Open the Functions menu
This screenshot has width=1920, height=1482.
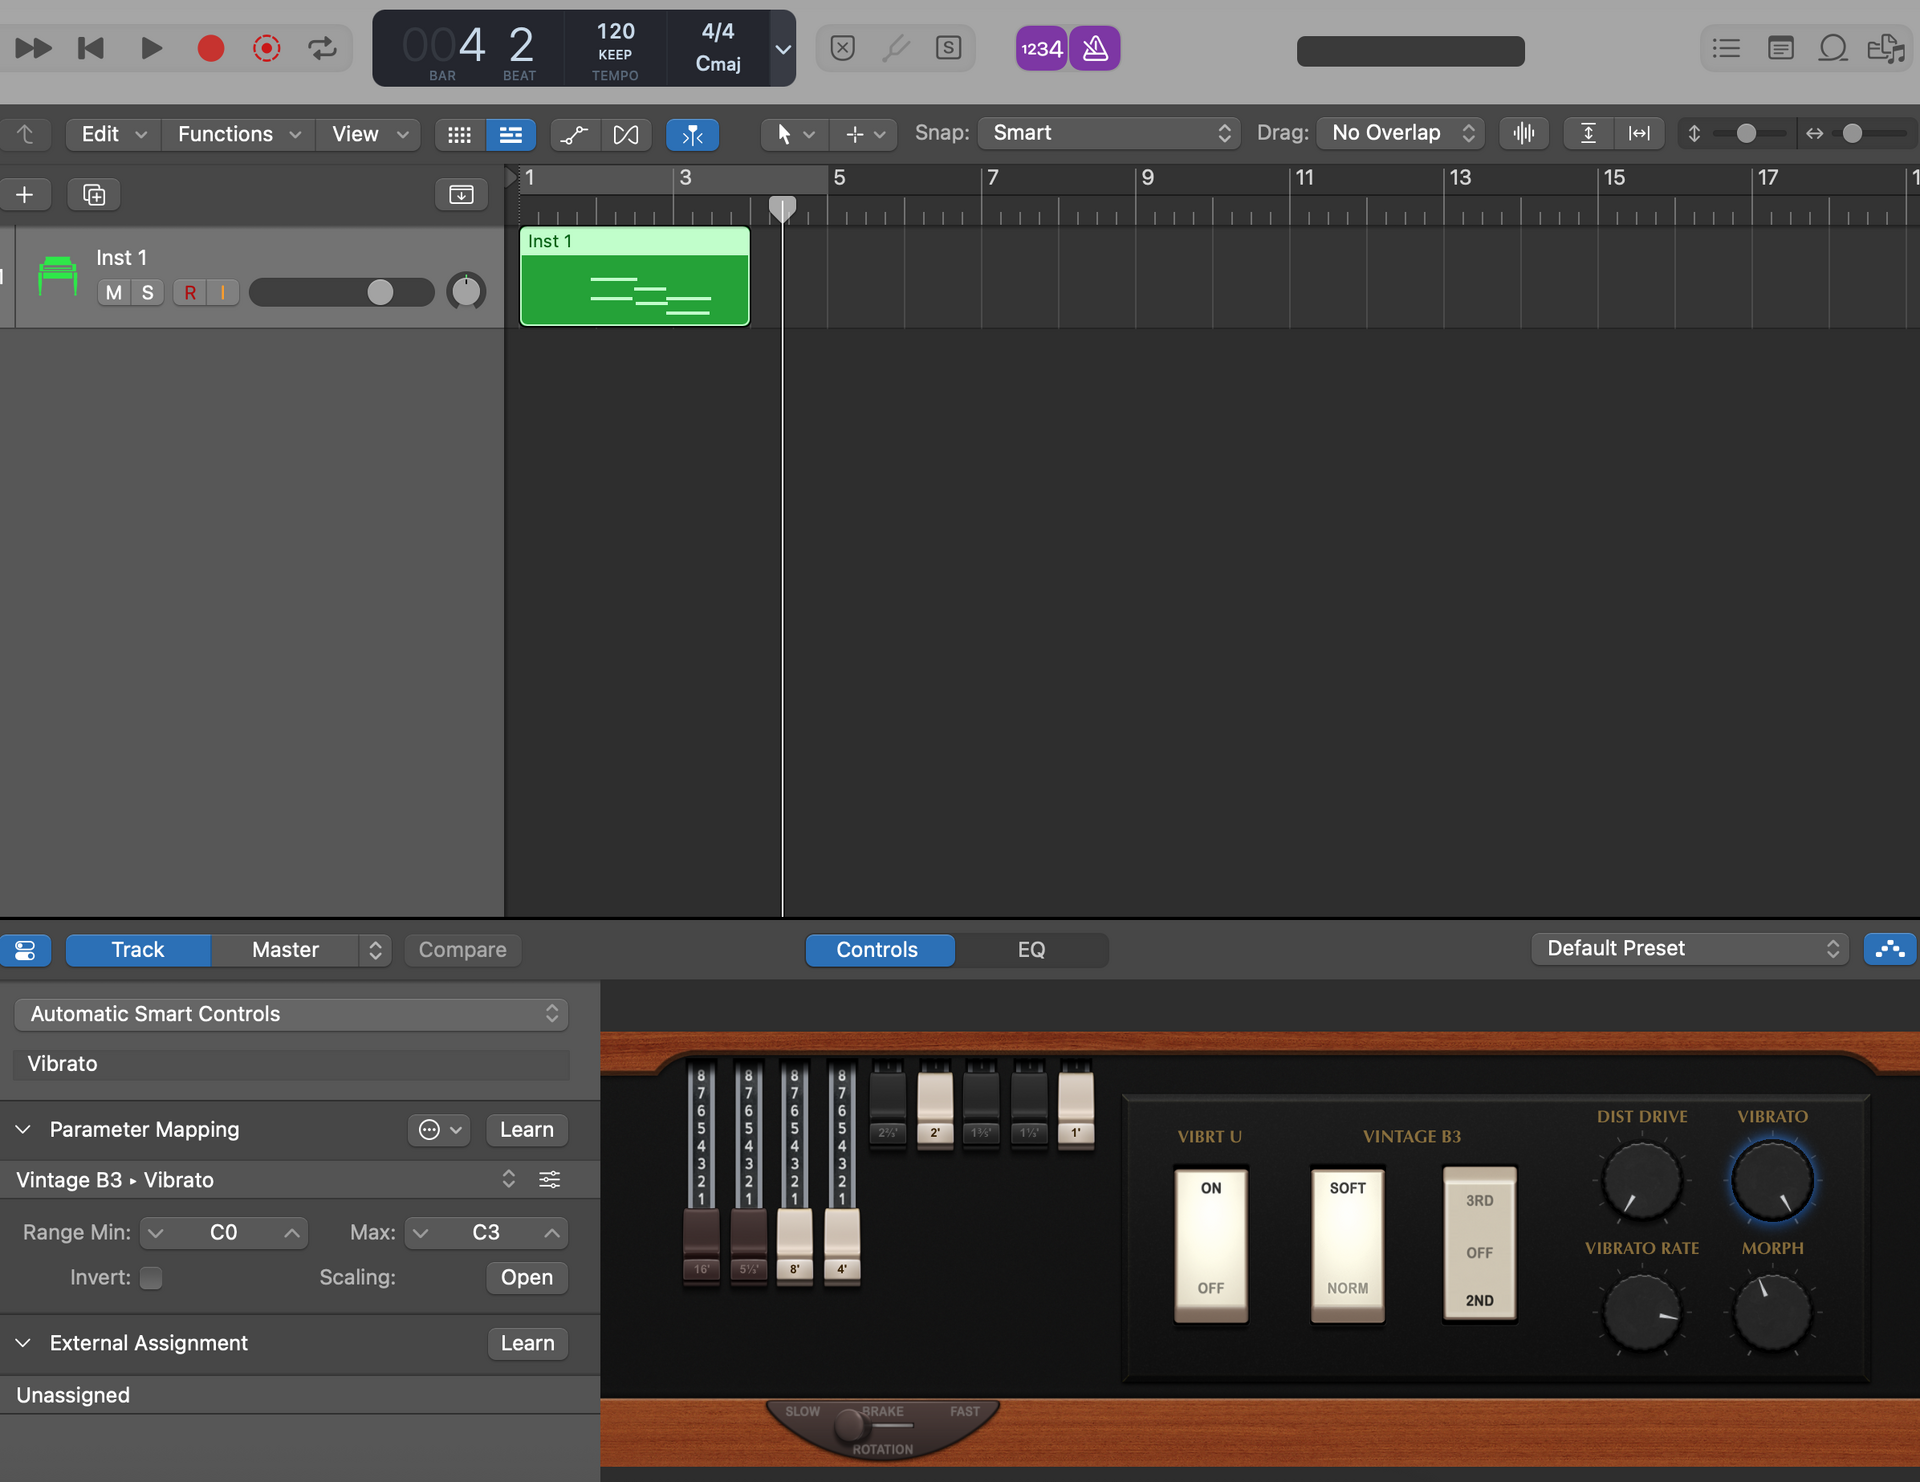pos(237,134)
